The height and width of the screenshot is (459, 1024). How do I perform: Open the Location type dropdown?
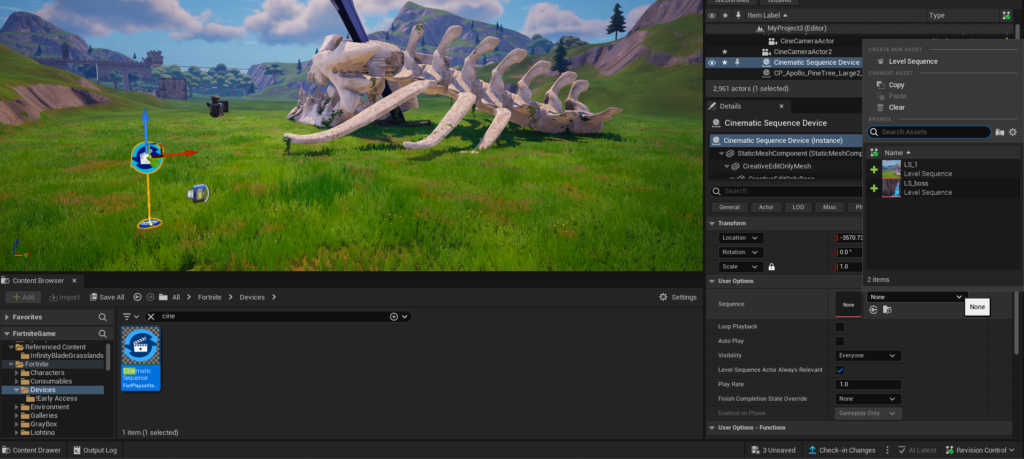[x=740, y=238]
